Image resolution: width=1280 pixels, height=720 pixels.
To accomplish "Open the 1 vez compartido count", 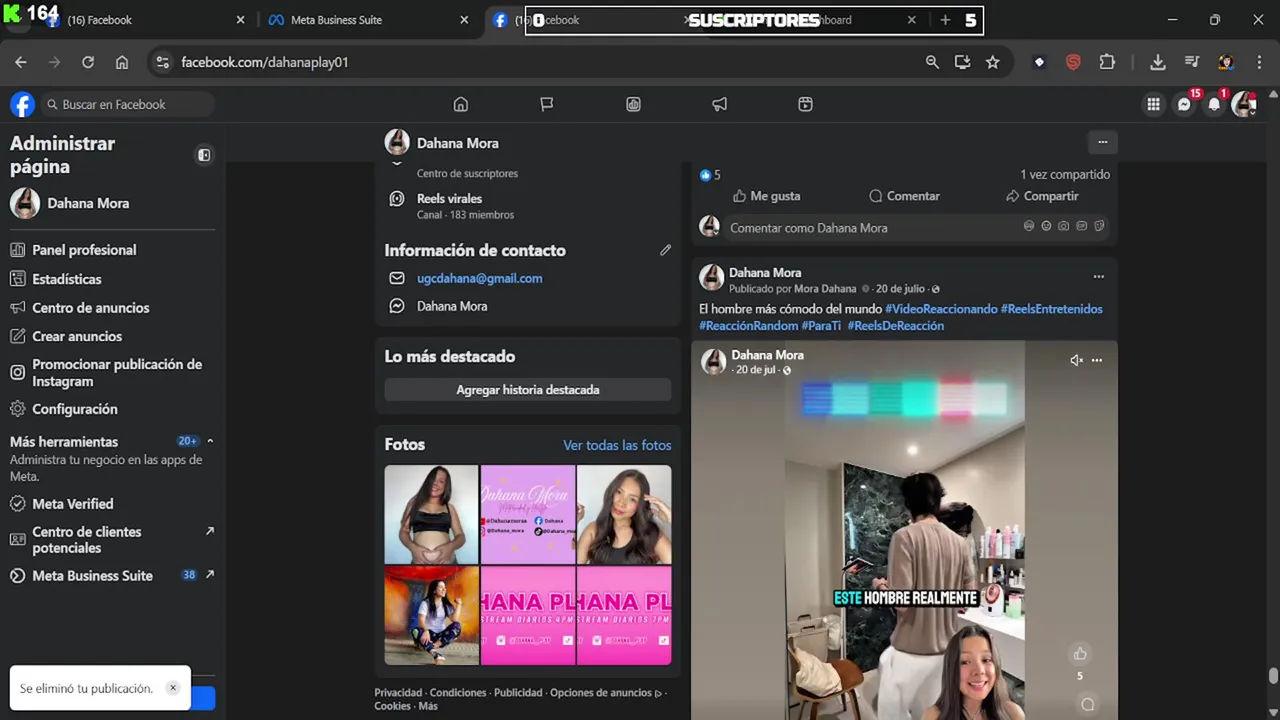I will [1065, 174].
